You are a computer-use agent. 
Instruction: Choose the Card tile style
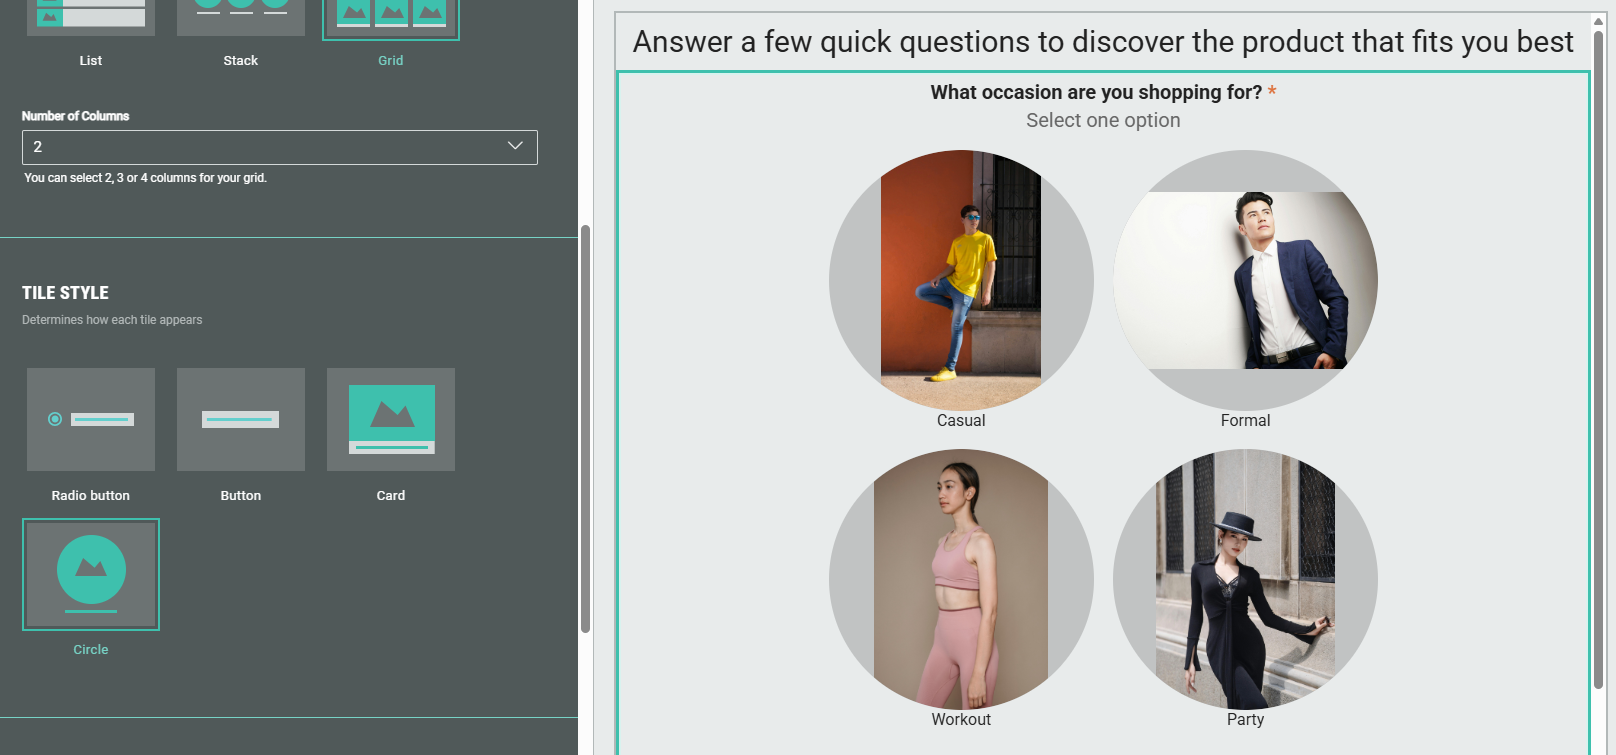tap(391, 420)
